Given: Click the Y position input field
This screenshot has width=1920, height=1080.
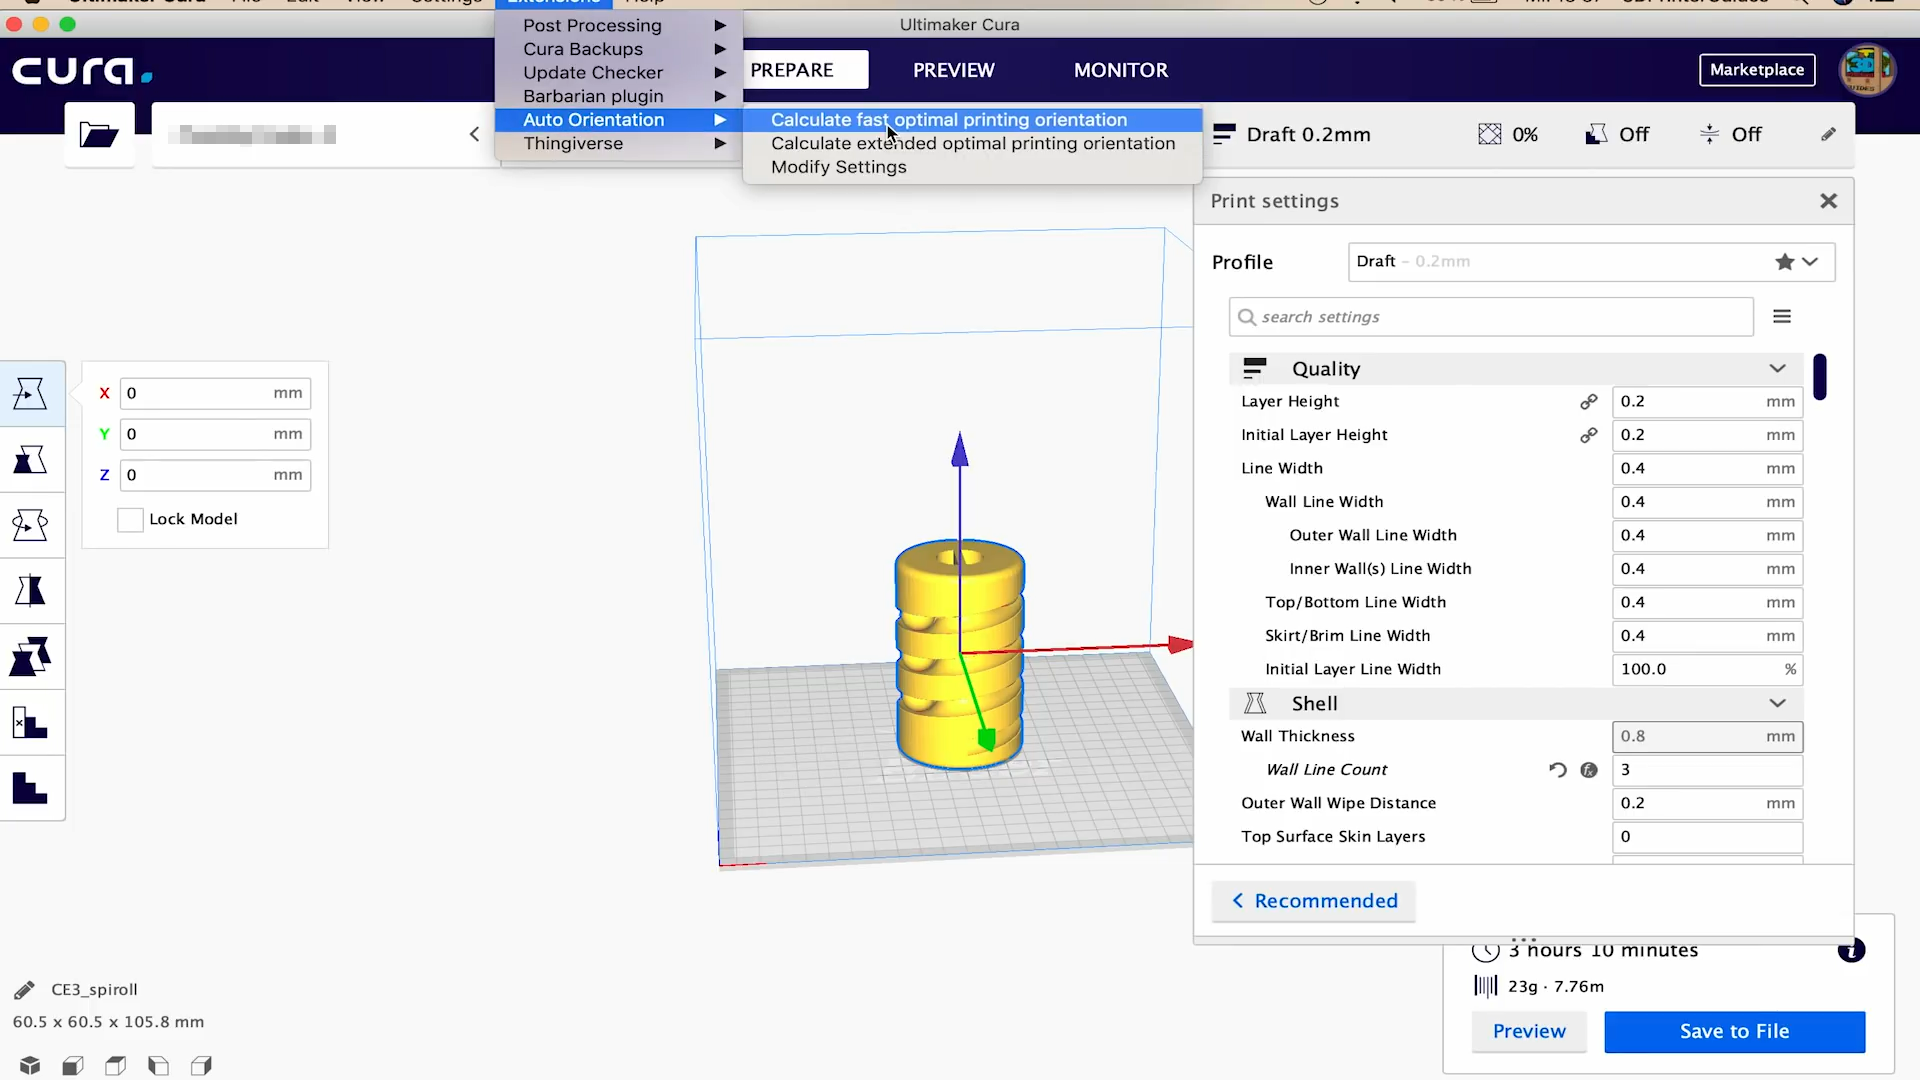Looking at the screenshot, I should click(215, 435).
